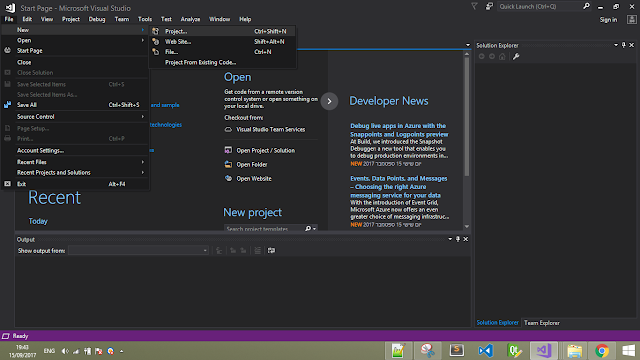This screenshot has height=360, width=640.
Task: Click the Visual Studio Team Services cloud icon
Action: click(228, 129)
